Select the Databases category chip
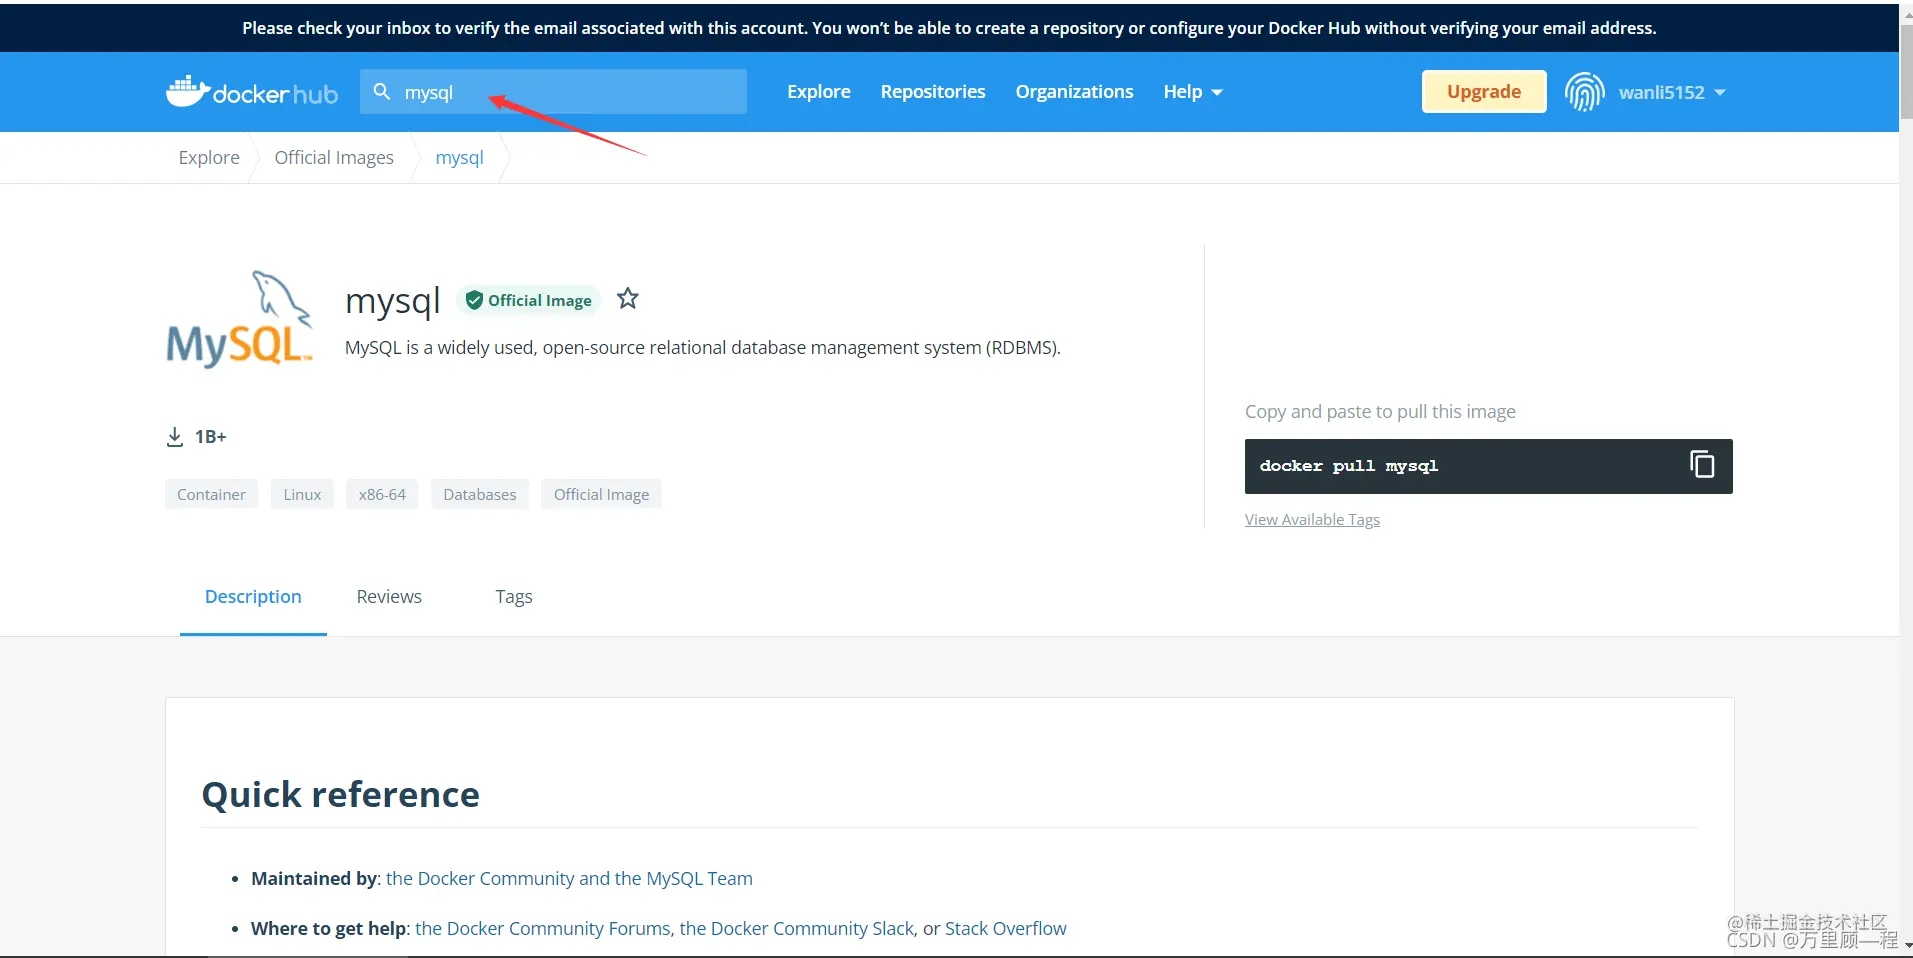 pos(480,494)
